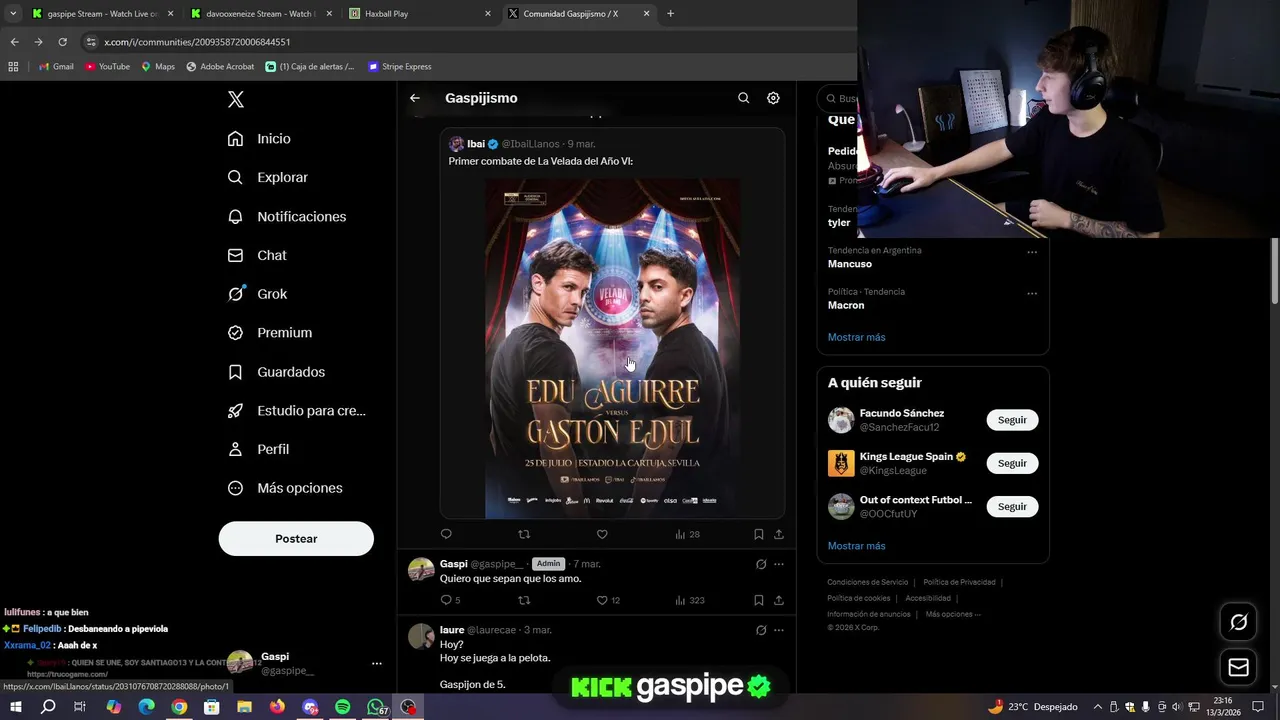This screenshot has height=720, width=1280.
Task: Open more options on laure's post
Action: (778, 630)
